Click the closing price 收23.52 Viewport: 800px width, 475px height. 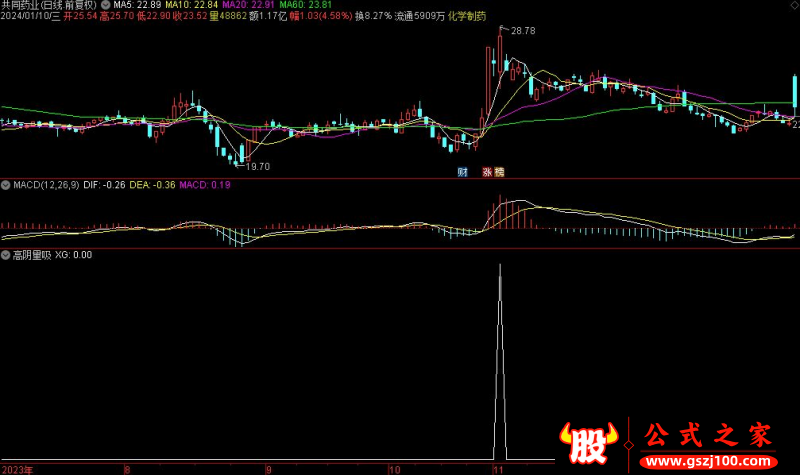pyautogui.click(x=190, y=16)
